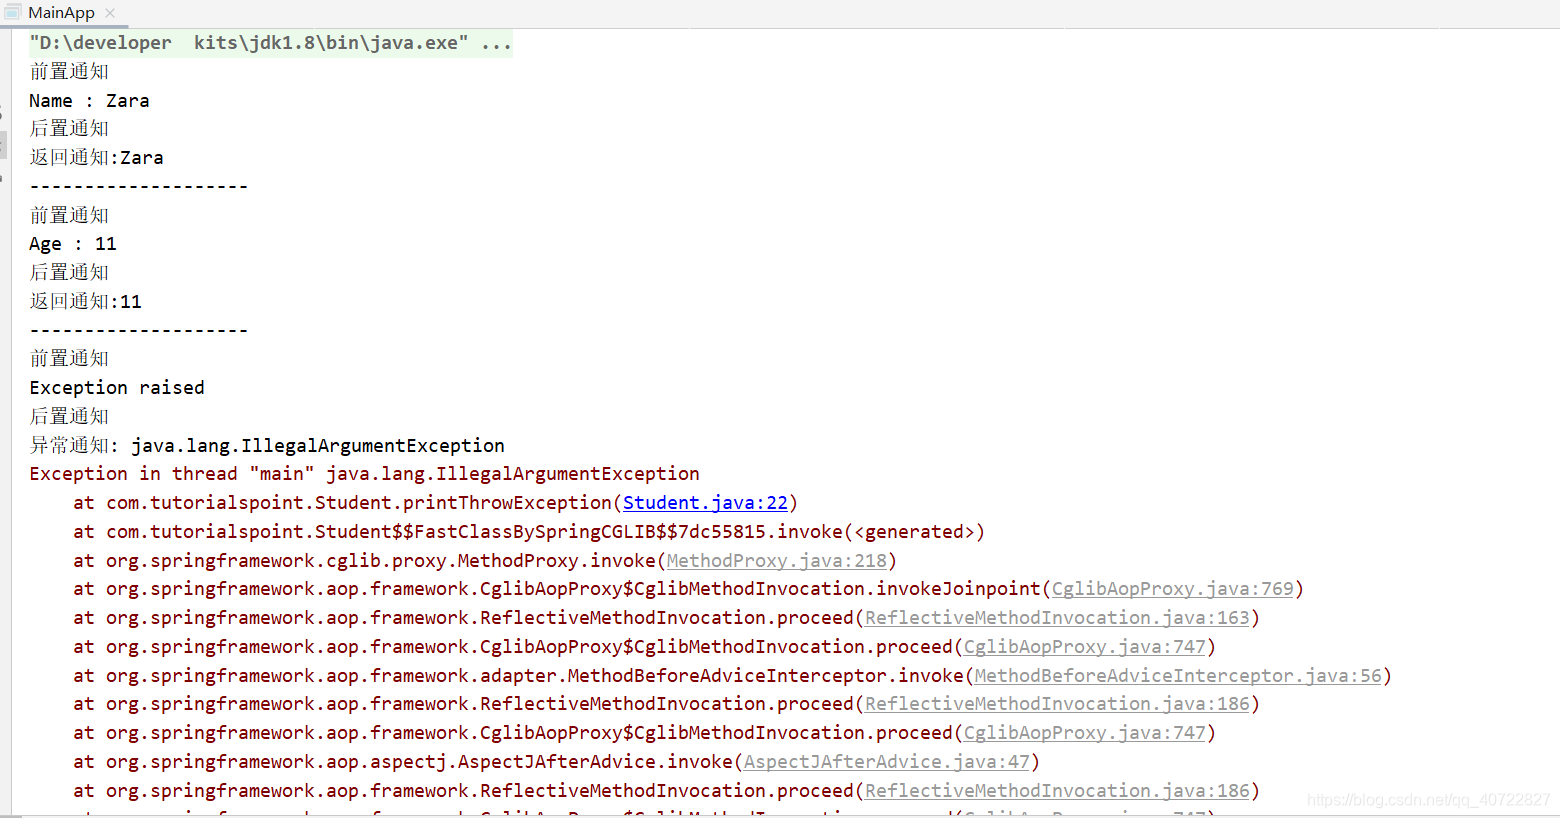This screenshot has height=818, width=1560.
Task: Click the 'Exception raised' output line
Action: [x=117, y=388]
